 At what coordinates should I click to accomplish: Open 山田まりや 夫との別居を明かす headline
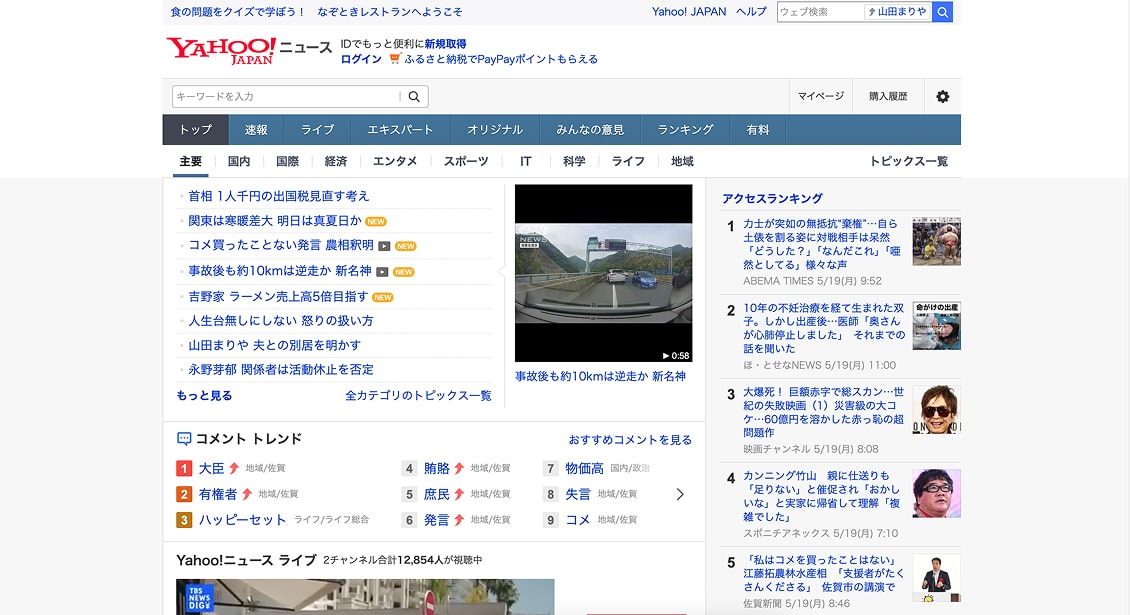click(x=274, y=345)
